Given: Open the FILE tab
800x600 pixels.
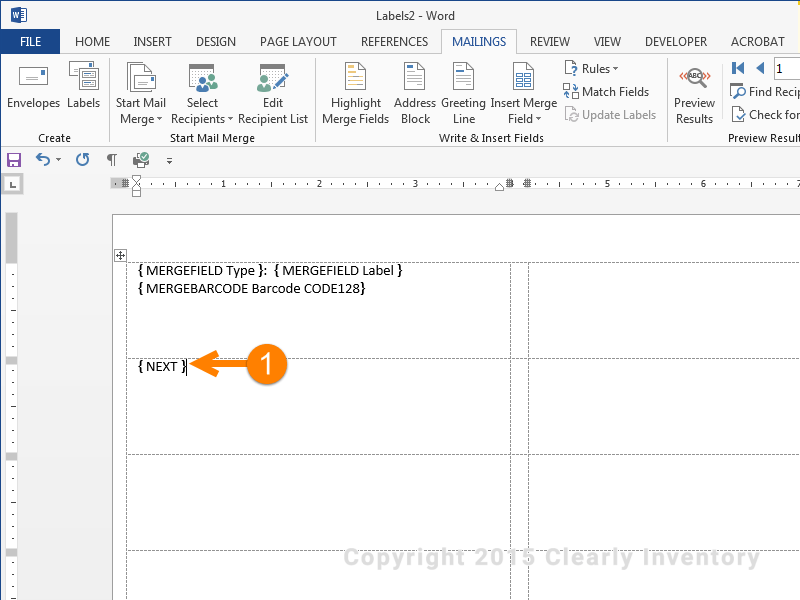Looking at the screenshot, I should (x=31, y=41).
